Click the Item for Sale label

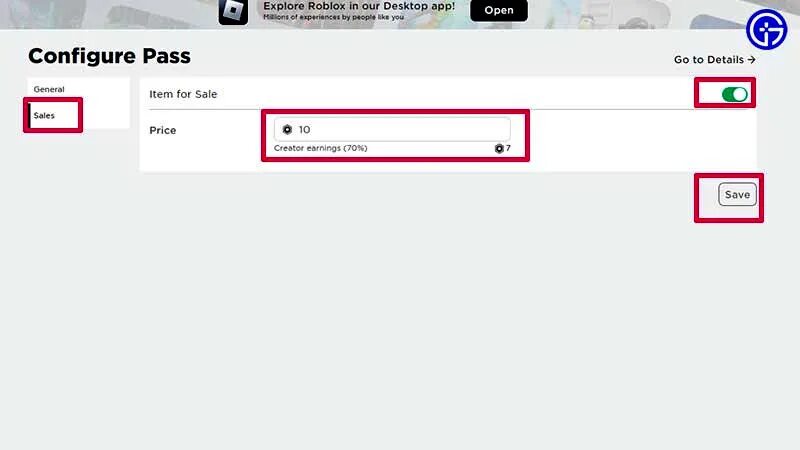point(183,94)
